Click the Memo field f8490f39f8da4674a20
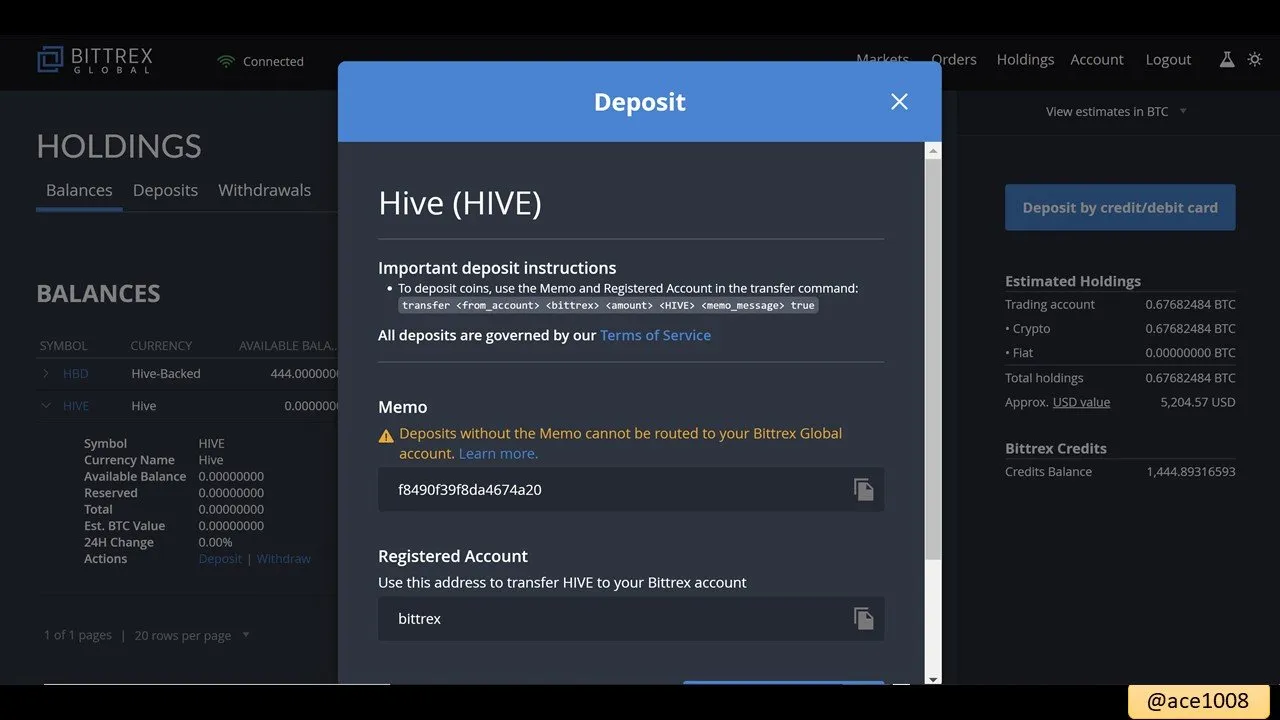 631,489
